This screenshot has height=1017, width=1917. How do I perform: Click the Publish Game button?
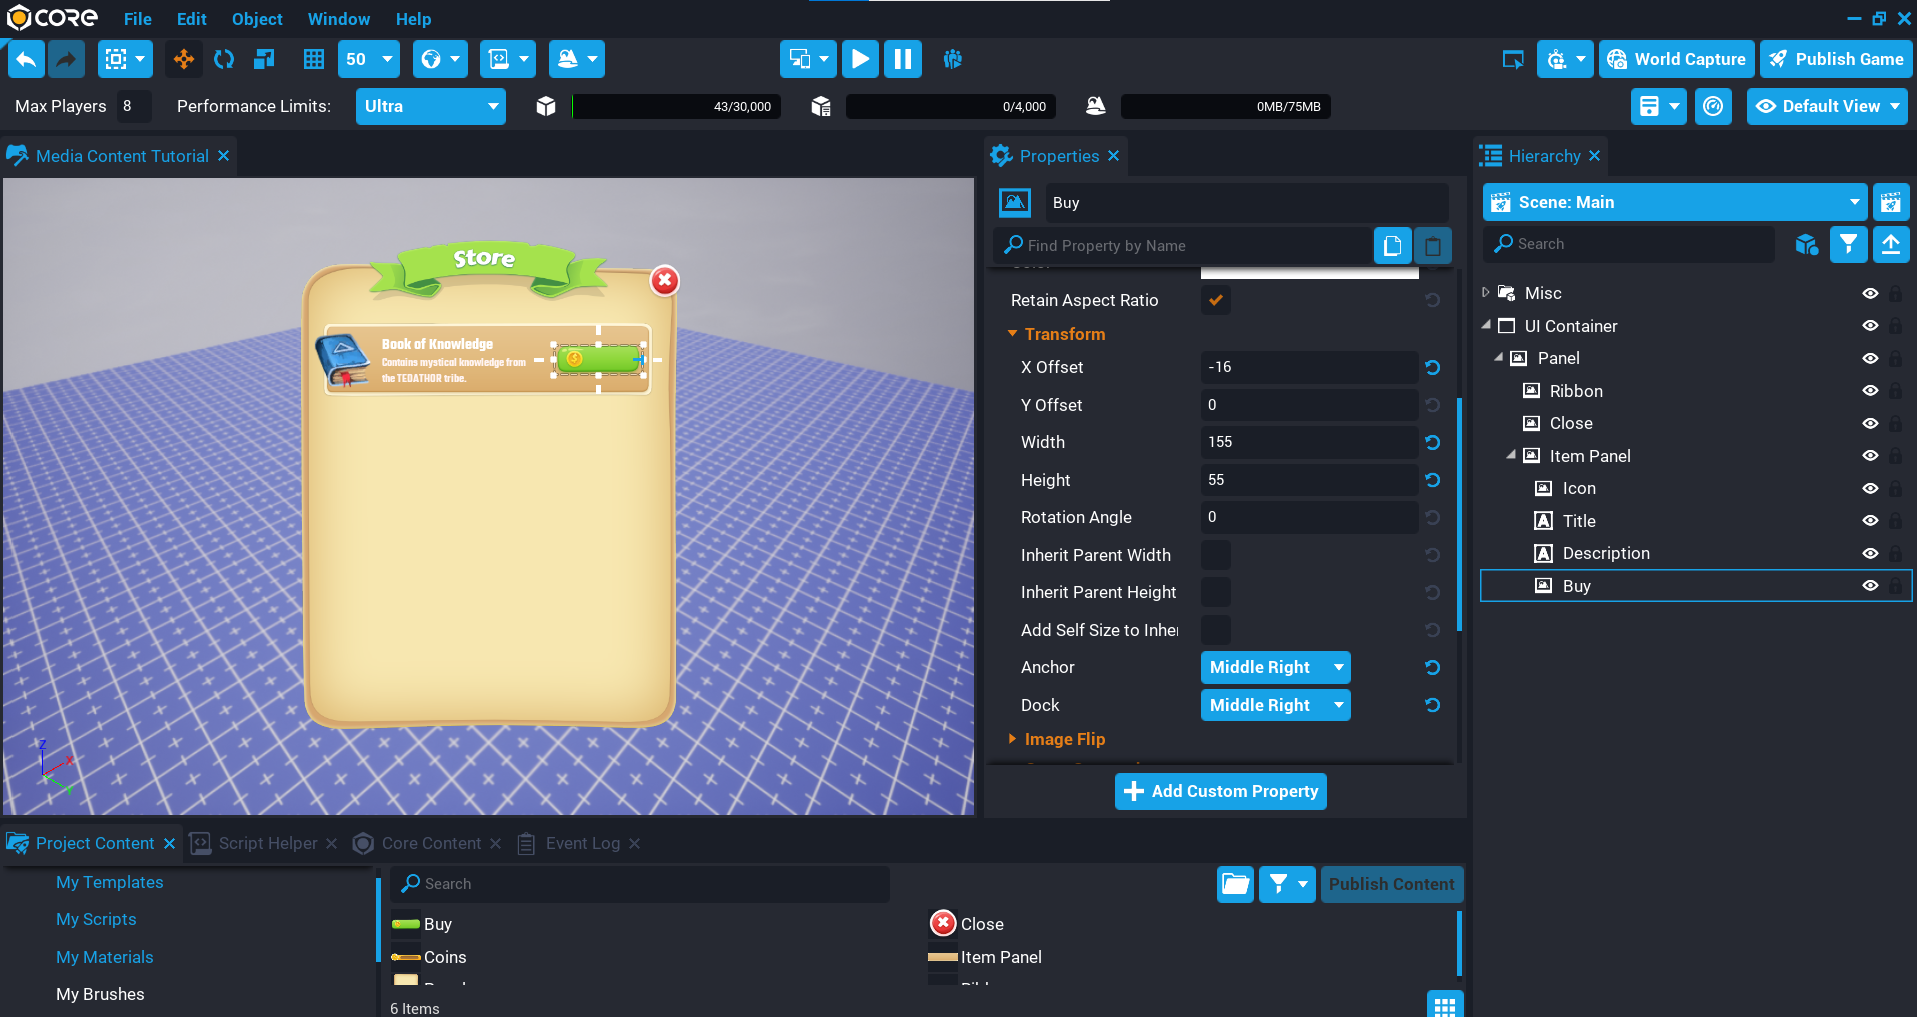1836,60
